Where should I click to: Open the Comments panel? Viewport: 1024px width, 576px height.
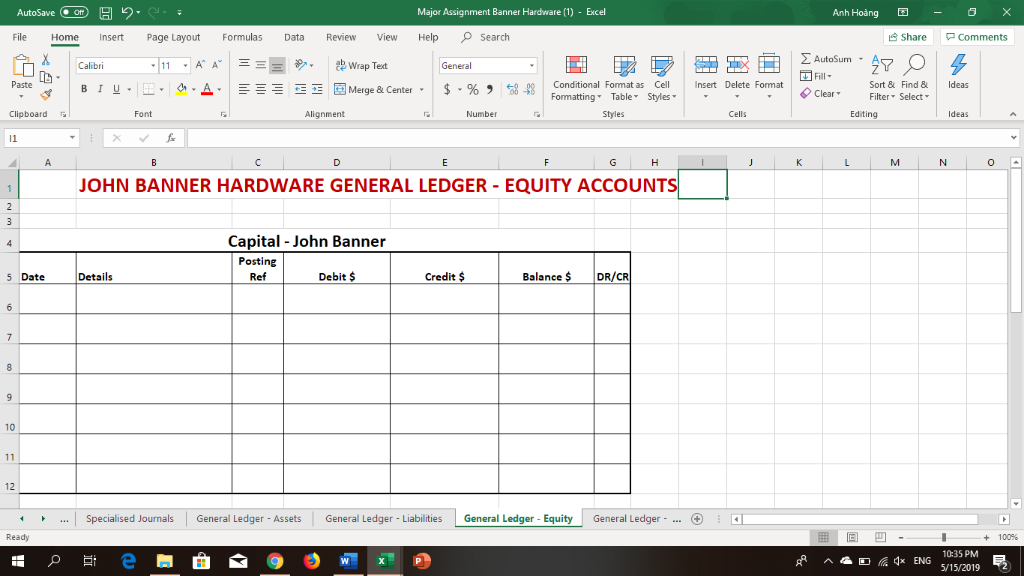click(977, 36)
